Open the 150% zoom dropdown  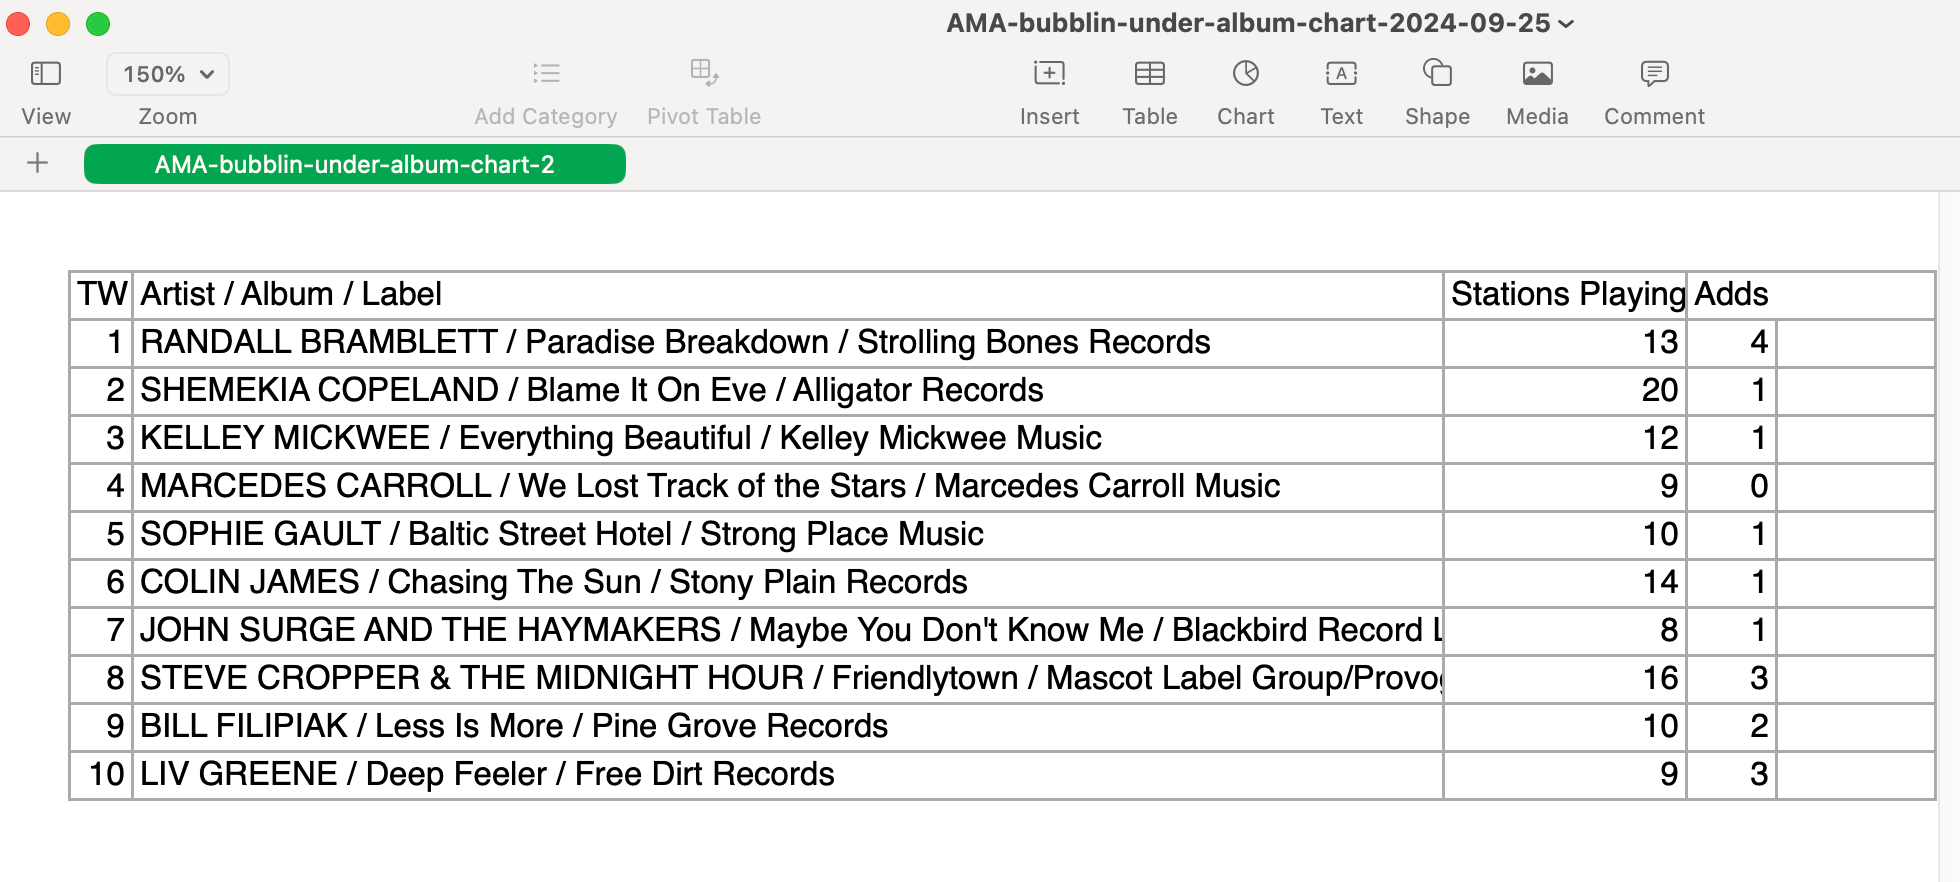click(x=168, y=74)
